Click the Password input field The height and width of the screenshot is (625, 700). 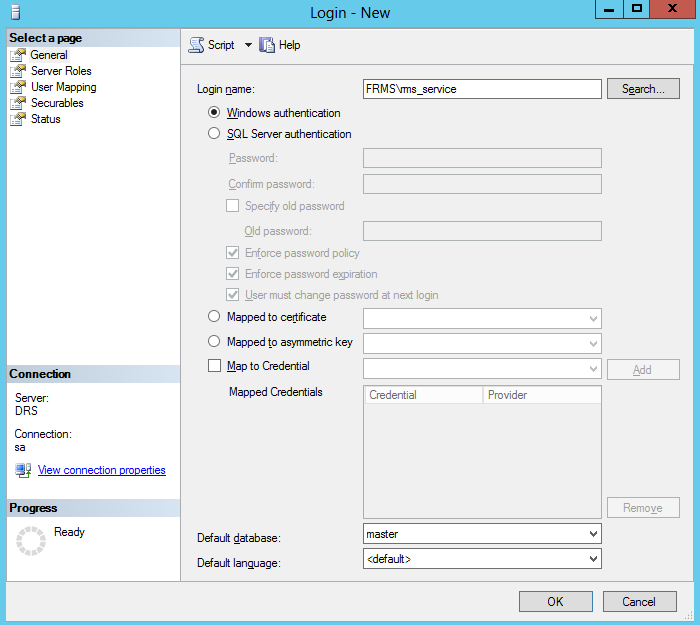pos(482,158)
